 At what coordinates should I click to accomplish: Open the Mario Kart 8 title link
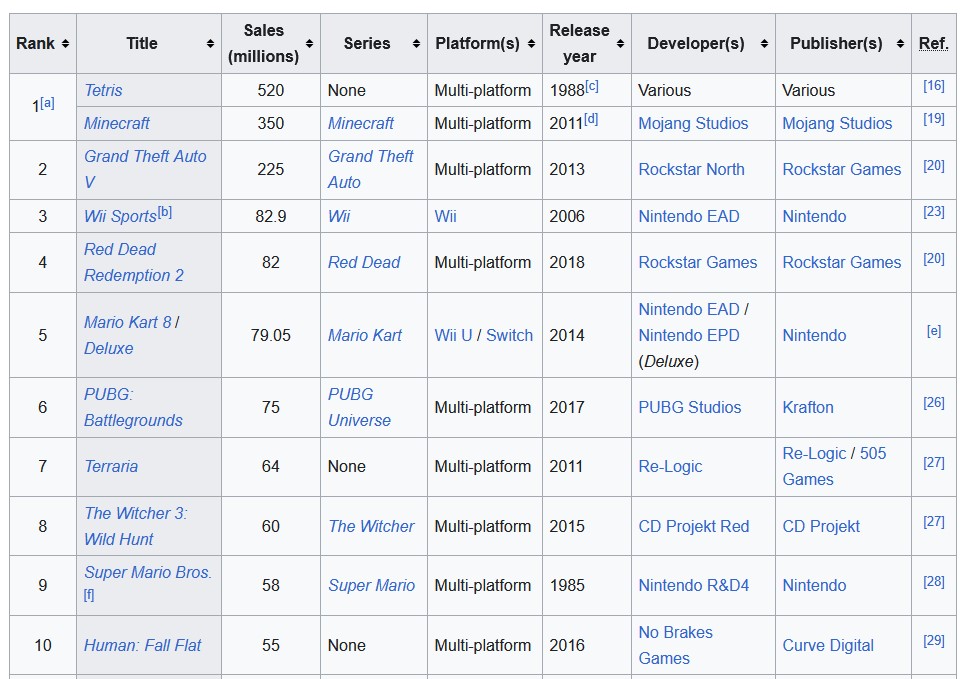(128, 322)
